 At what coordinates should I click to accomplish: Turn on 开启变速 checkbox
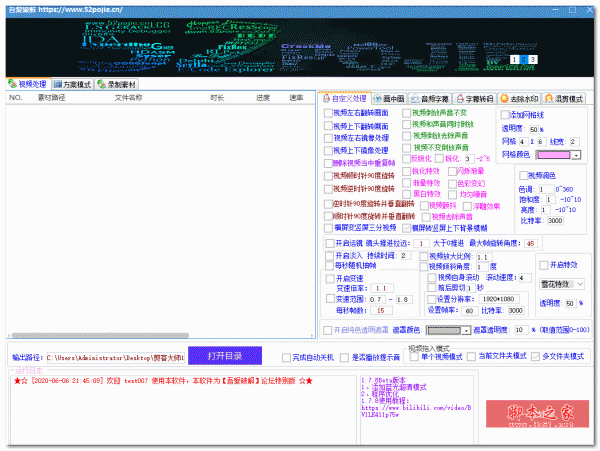pyautogui.click(x=330, y=278)
